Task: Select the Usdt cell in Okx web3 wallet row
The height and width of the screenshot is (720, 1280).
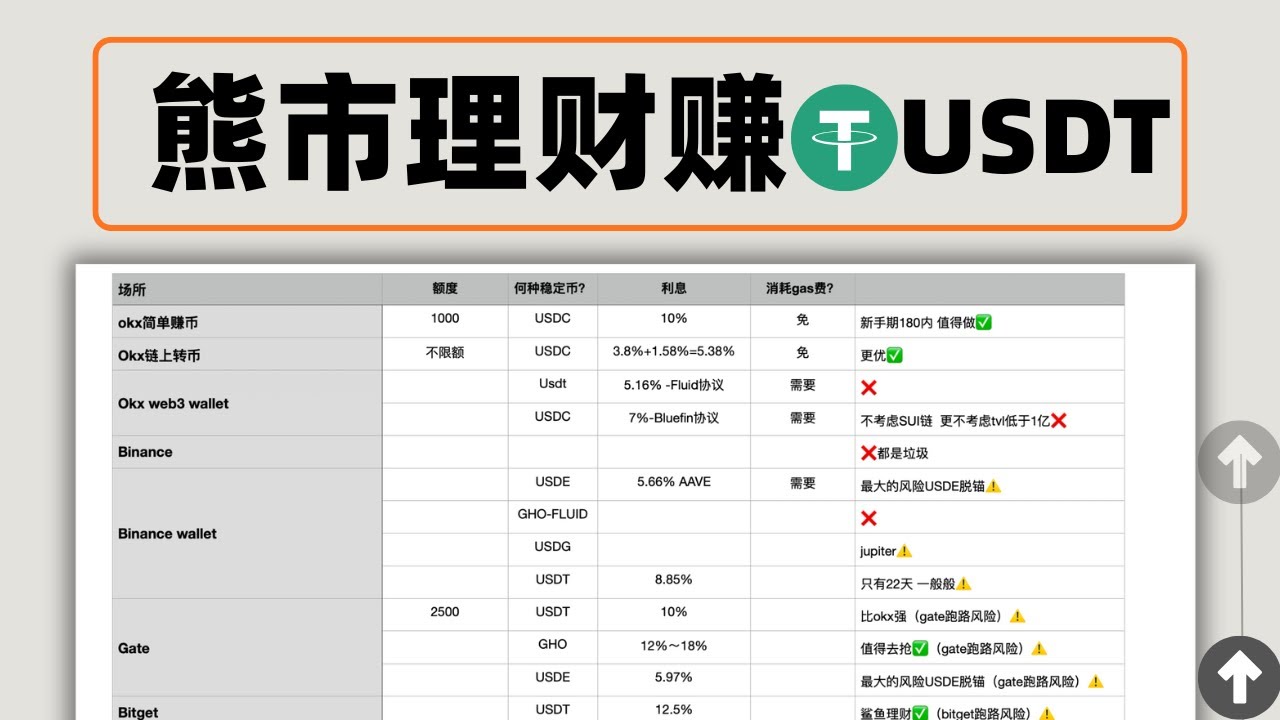Action: point(553,385)
